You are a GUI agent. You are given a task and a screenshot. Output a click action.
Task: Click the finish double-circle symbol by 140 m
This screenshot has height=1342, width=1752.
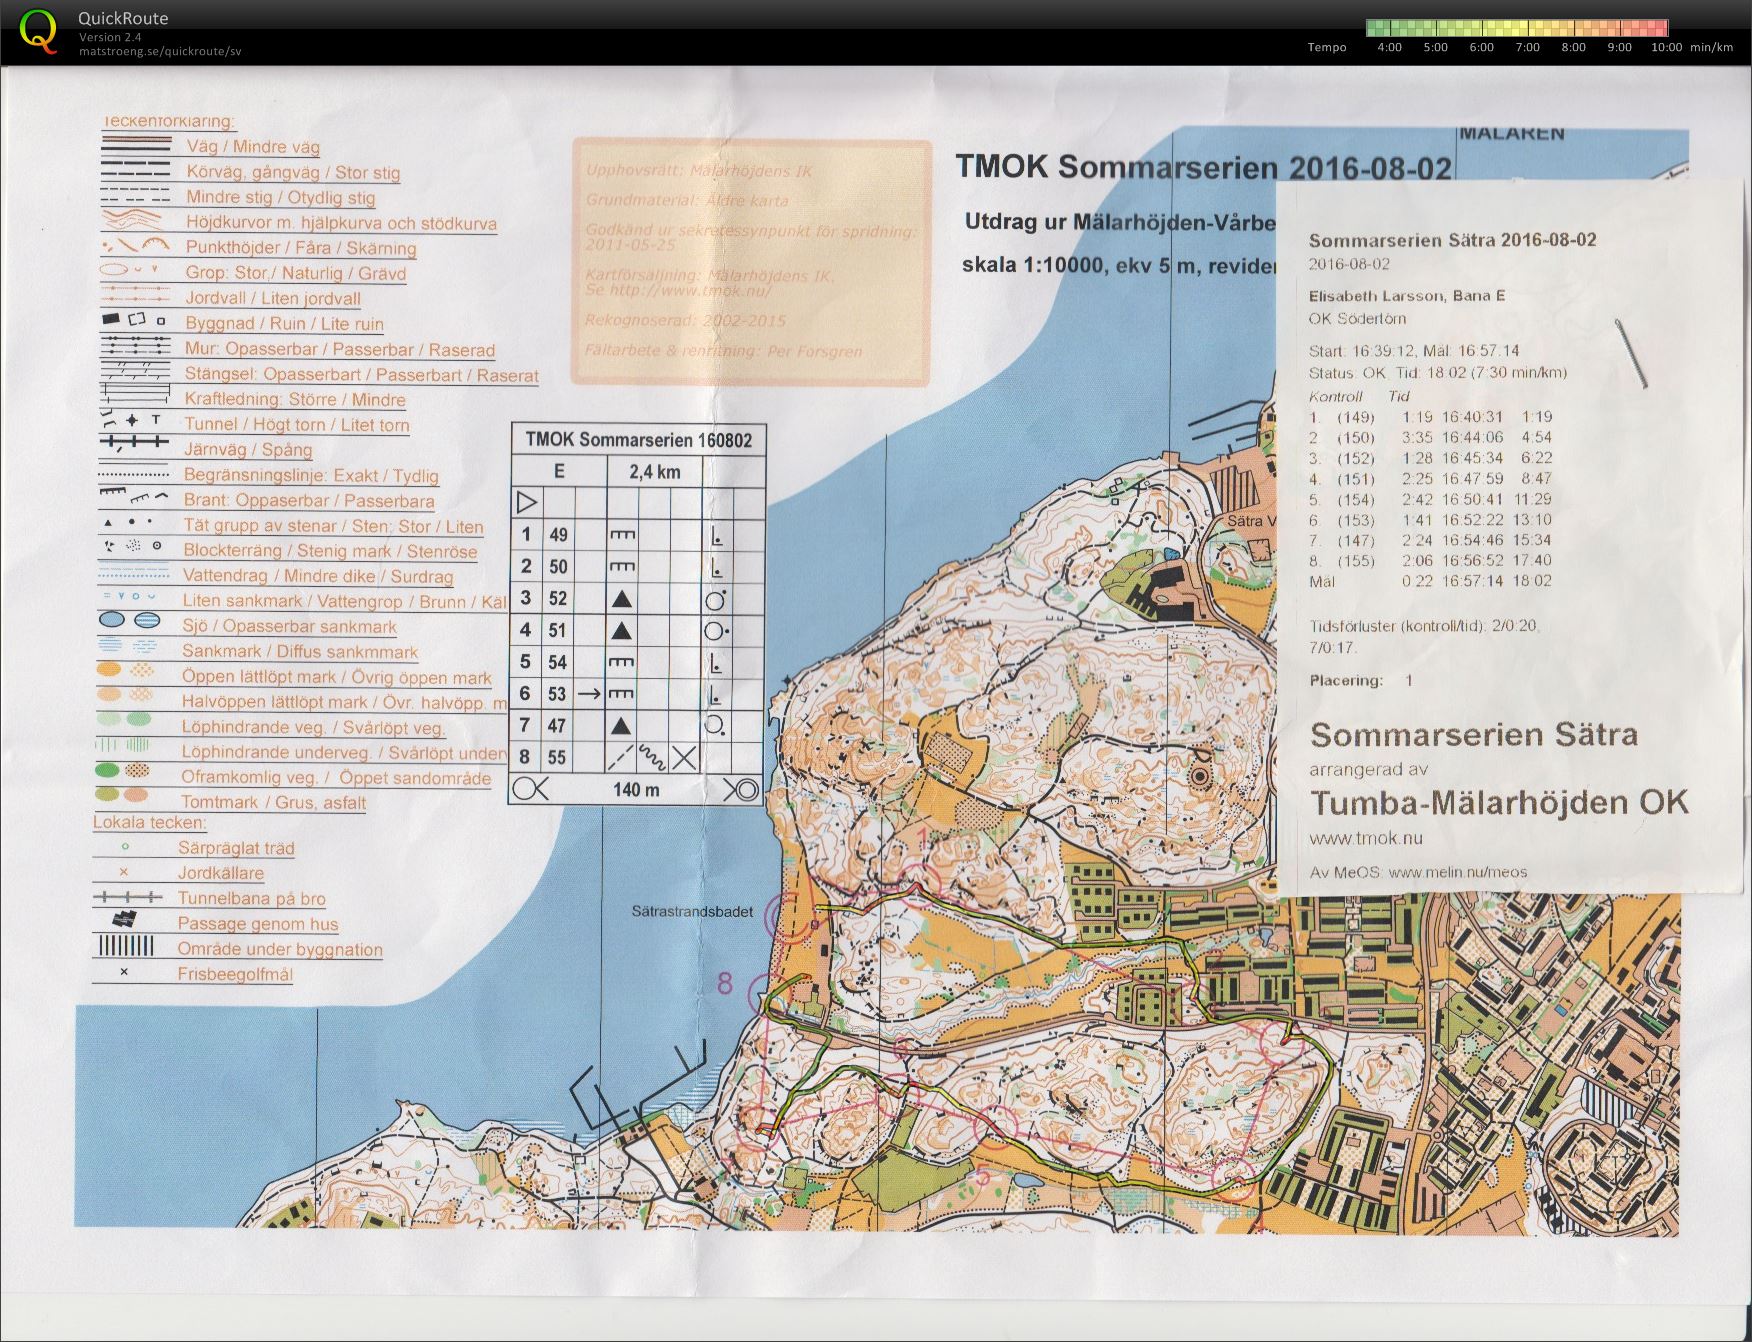click(x=741, y=790)
